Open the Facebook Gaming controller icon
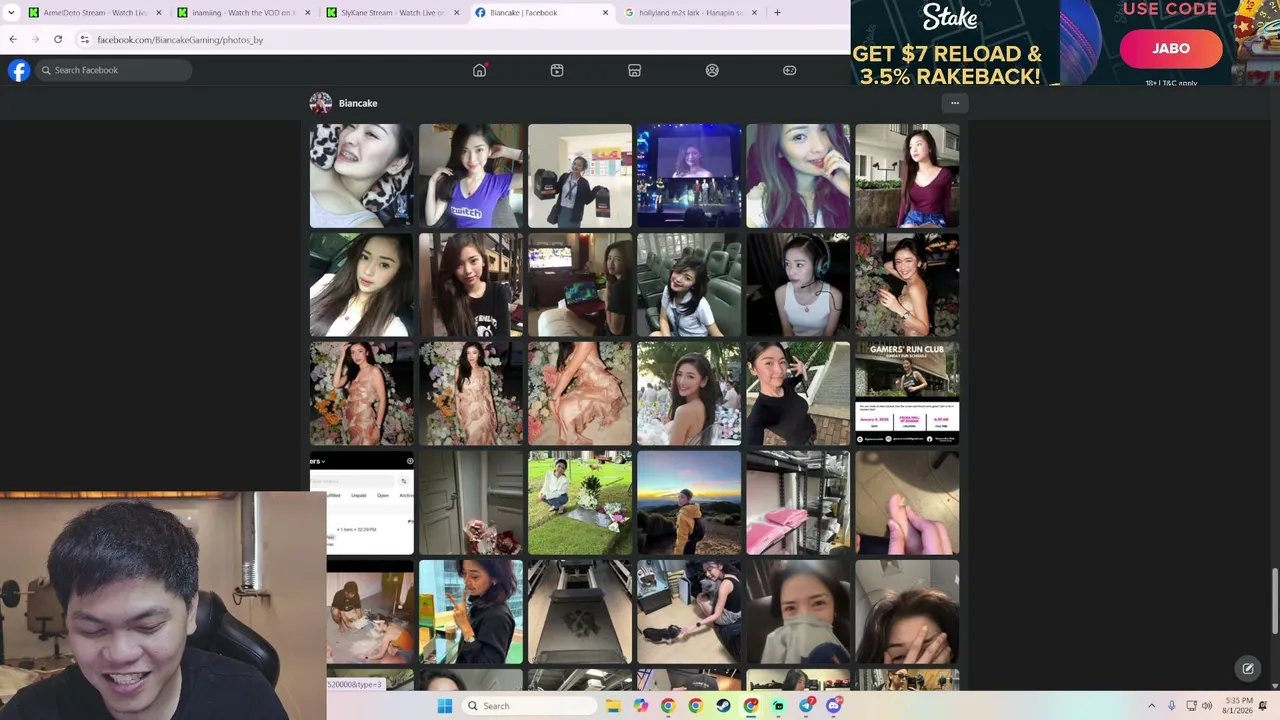The height and width of the screenshot is (720, 1280). coord(789,70)
